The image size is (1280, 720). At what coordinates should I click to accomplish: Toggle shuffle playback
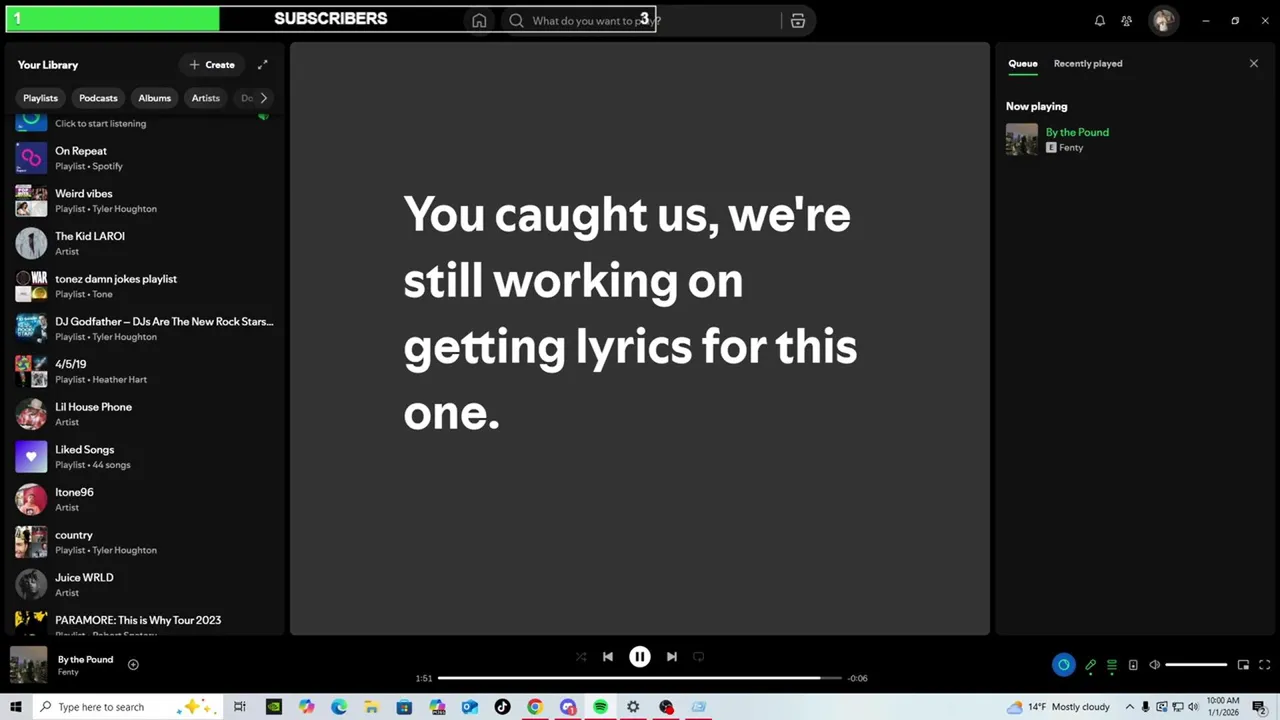click(581, 657)
